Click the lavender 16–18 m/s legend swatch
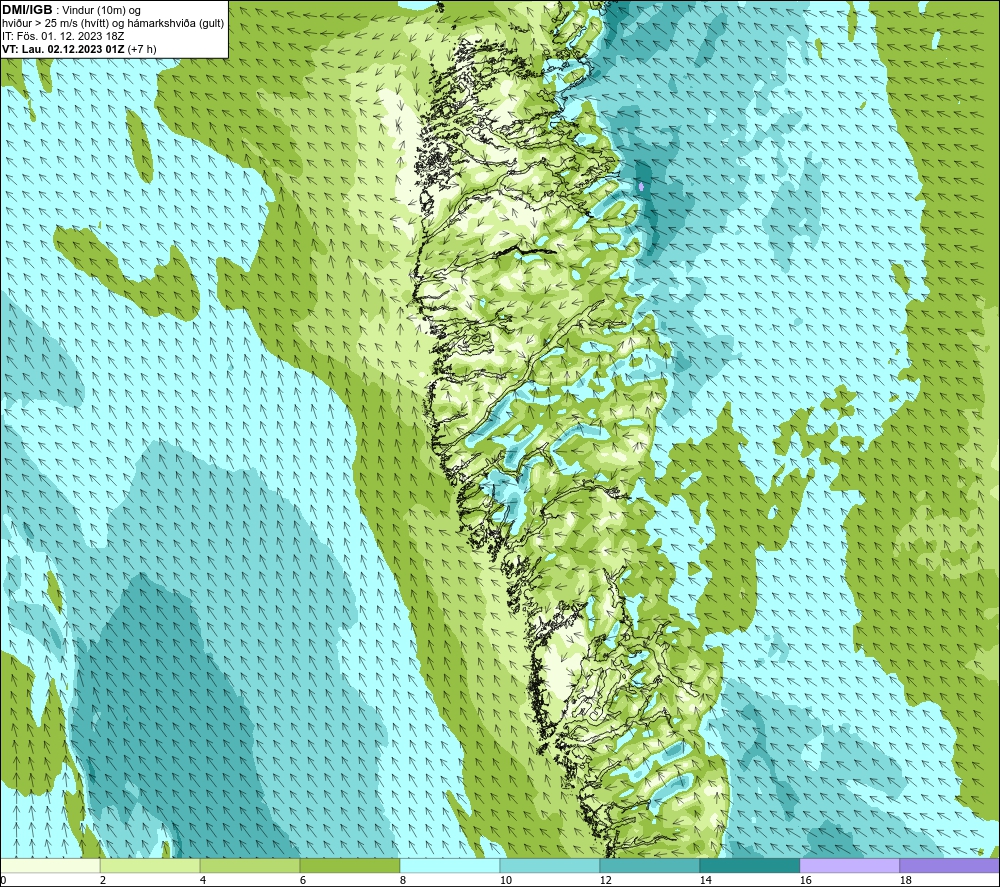Image resolution: width=1000 pixels, height=887 pixels. pos(849,865)
